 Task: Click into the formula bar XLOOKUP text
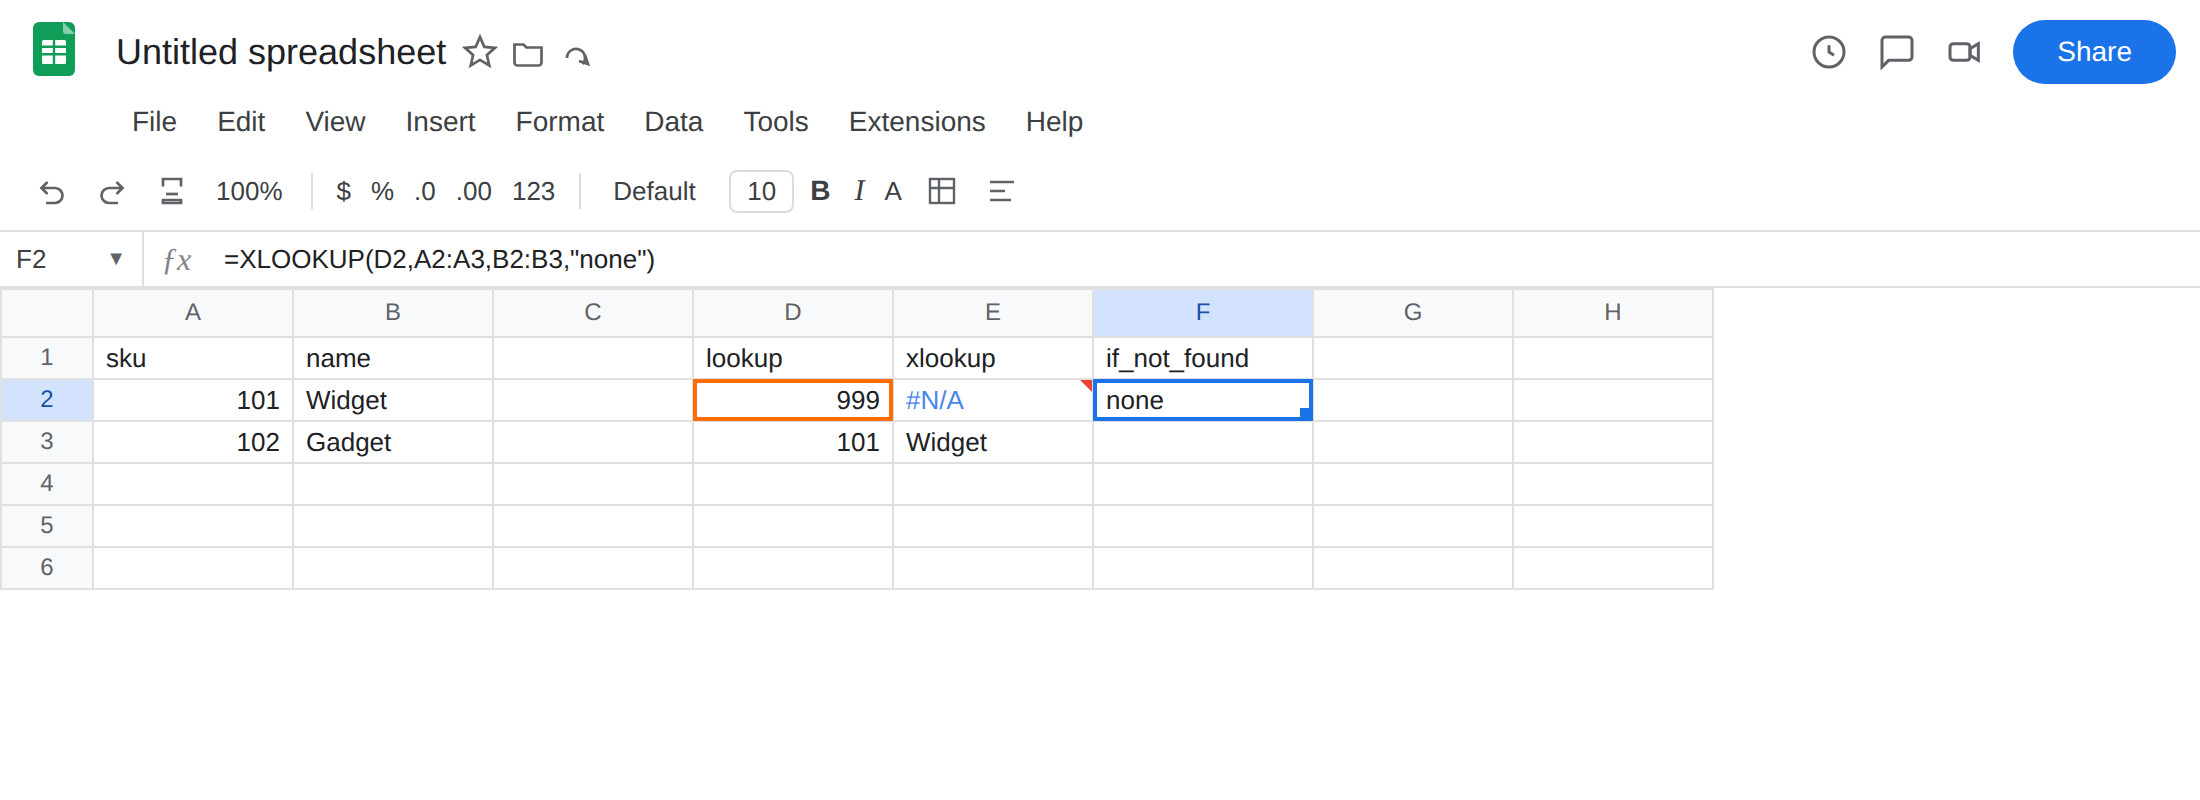pos(439,259)
